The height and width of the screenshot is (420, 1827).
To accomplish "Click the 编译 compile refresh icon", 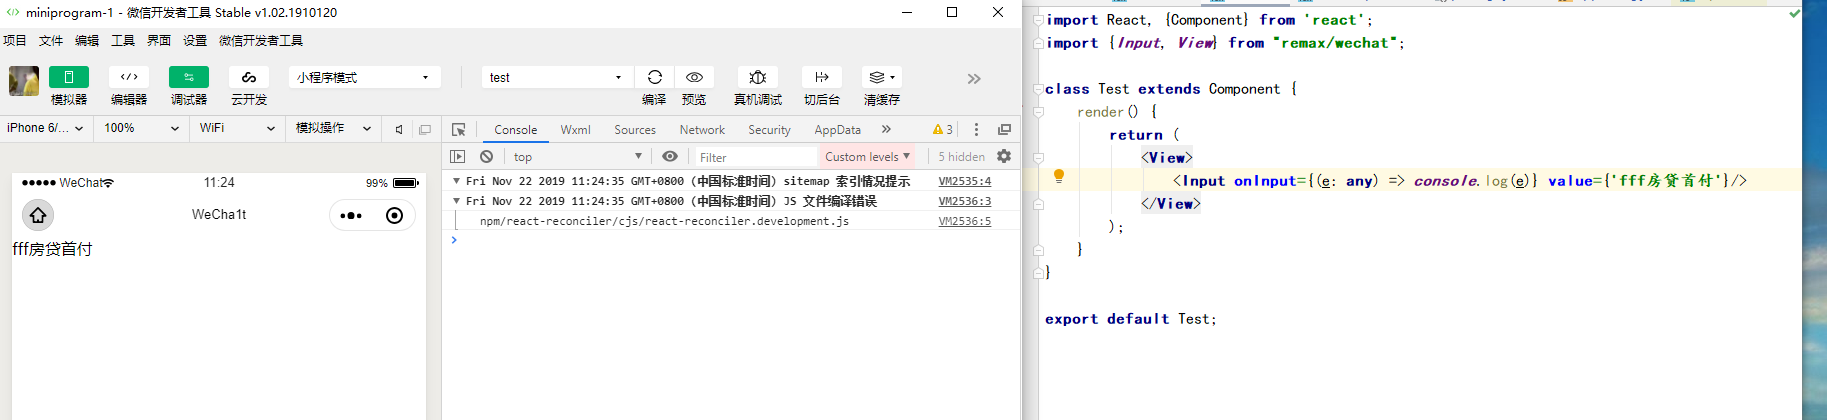I will pos(654,77).
